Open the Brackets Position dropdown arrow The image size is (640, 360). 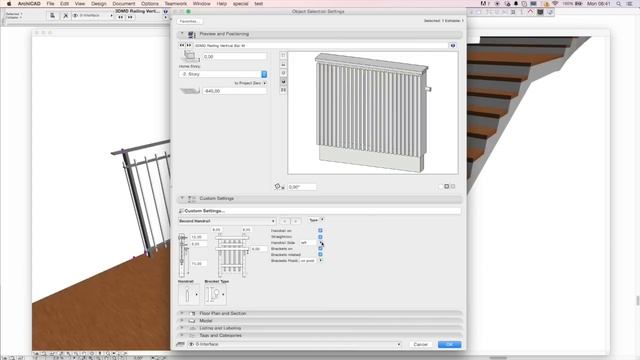click(320, 260)
